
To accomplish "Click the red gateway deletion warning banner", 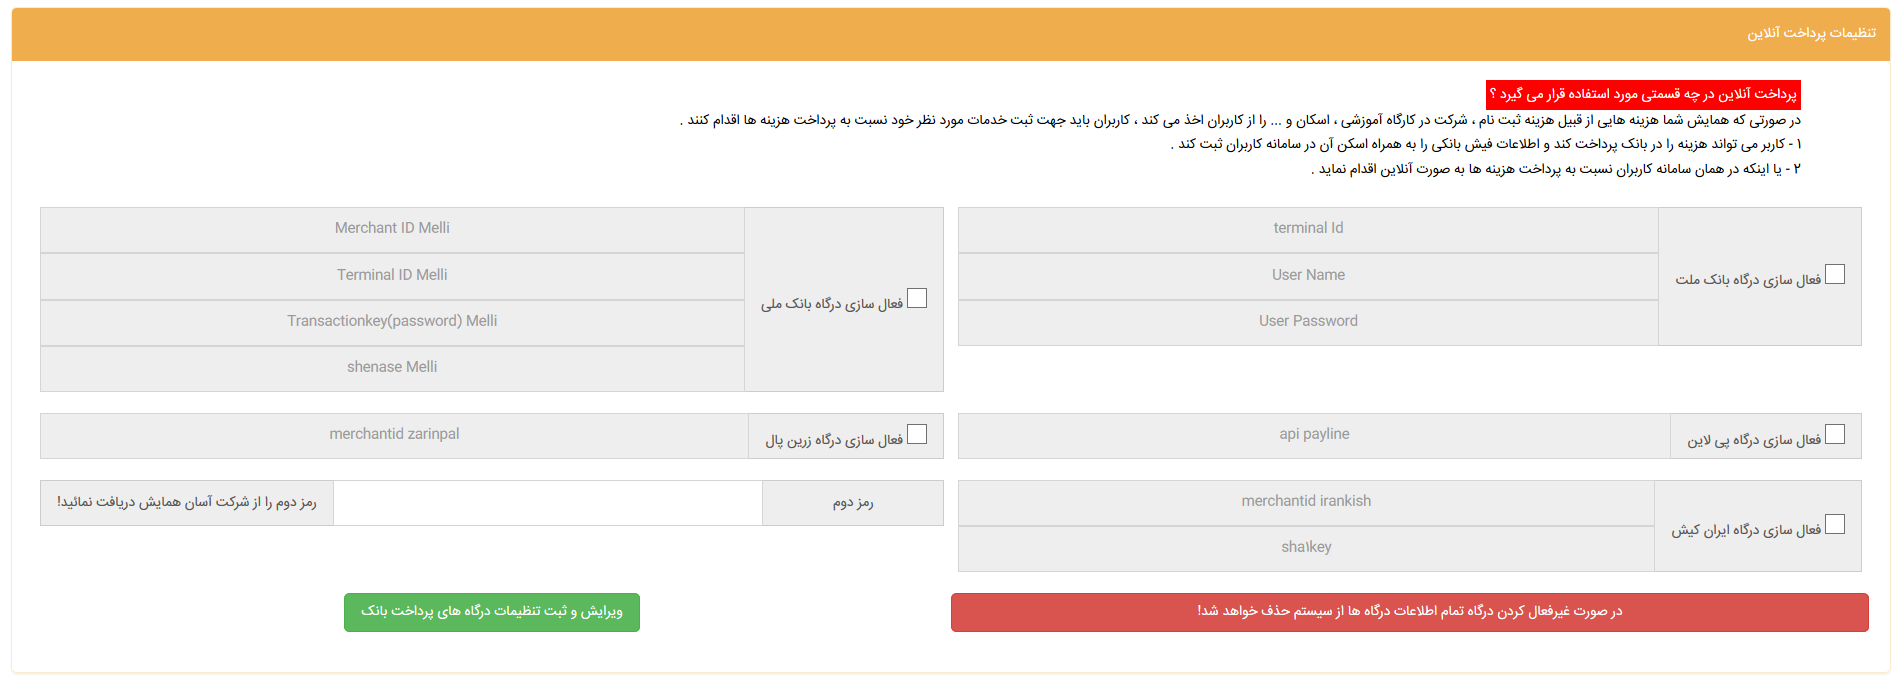I will point(1409,612).
